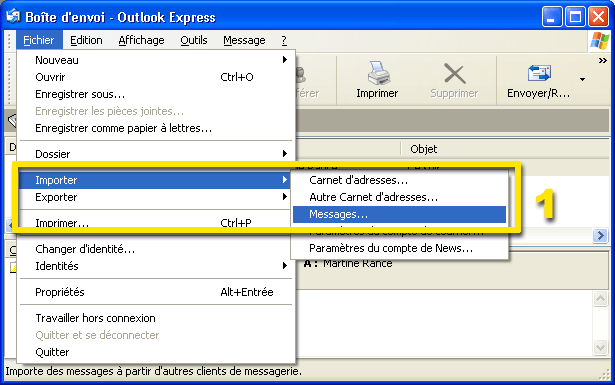Click the Supprimer X toolbar icon
Image resolution: width=615 pixels, height=385 pixels.
coord(455,73)
